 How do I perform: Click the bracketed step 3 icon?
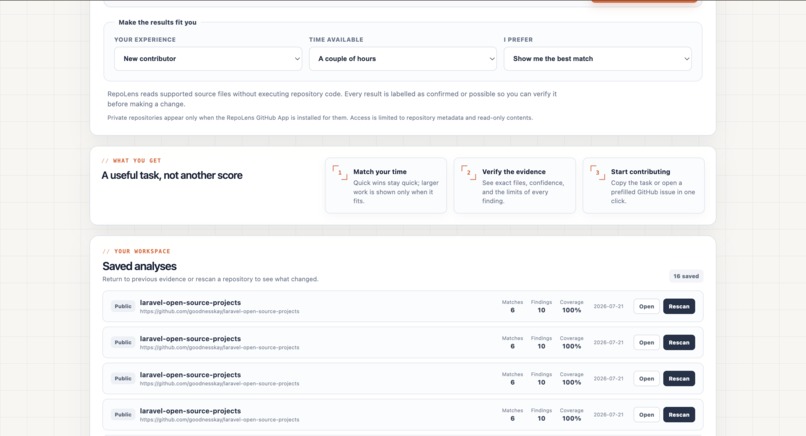(597, 172)
